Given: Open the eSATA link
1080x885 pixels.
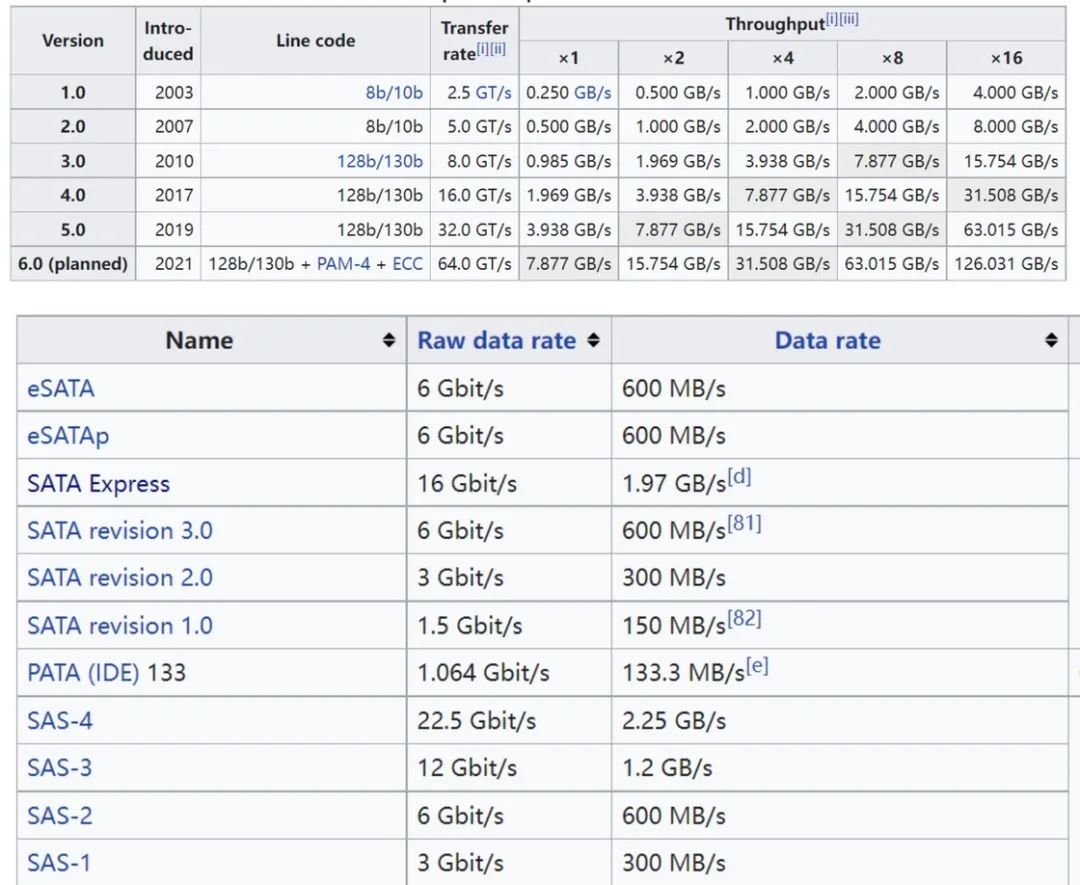Looking at the screenshot, I should click(x=61, y=388).
